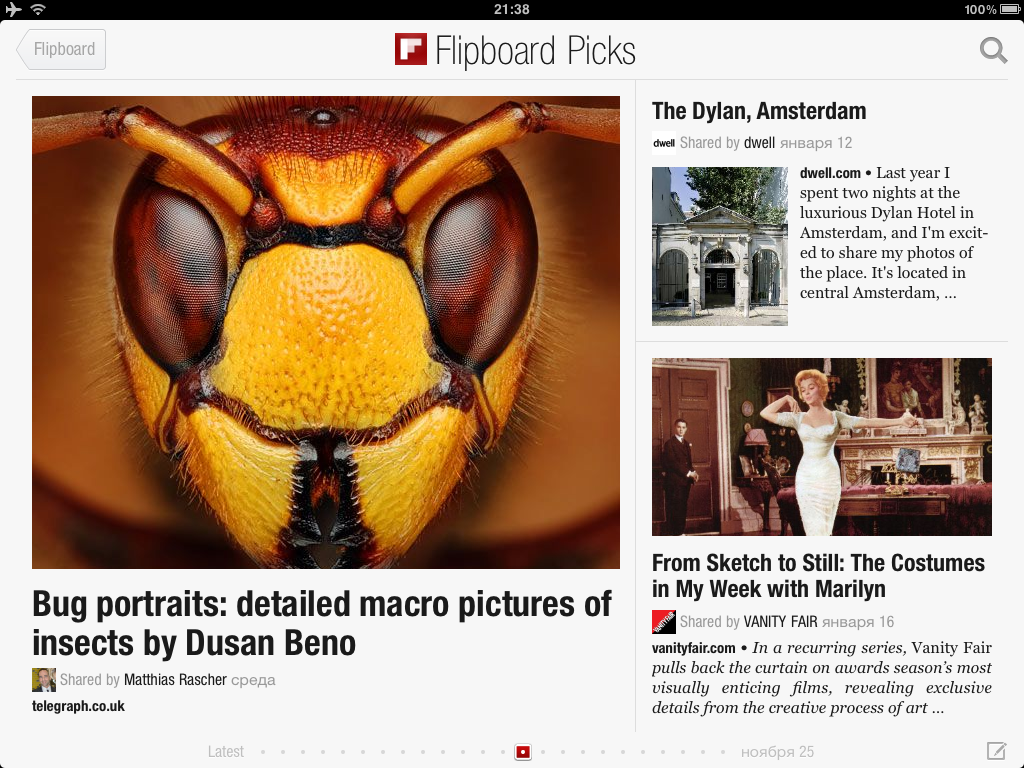Tap the 'среда' date label

pos(253,680)
